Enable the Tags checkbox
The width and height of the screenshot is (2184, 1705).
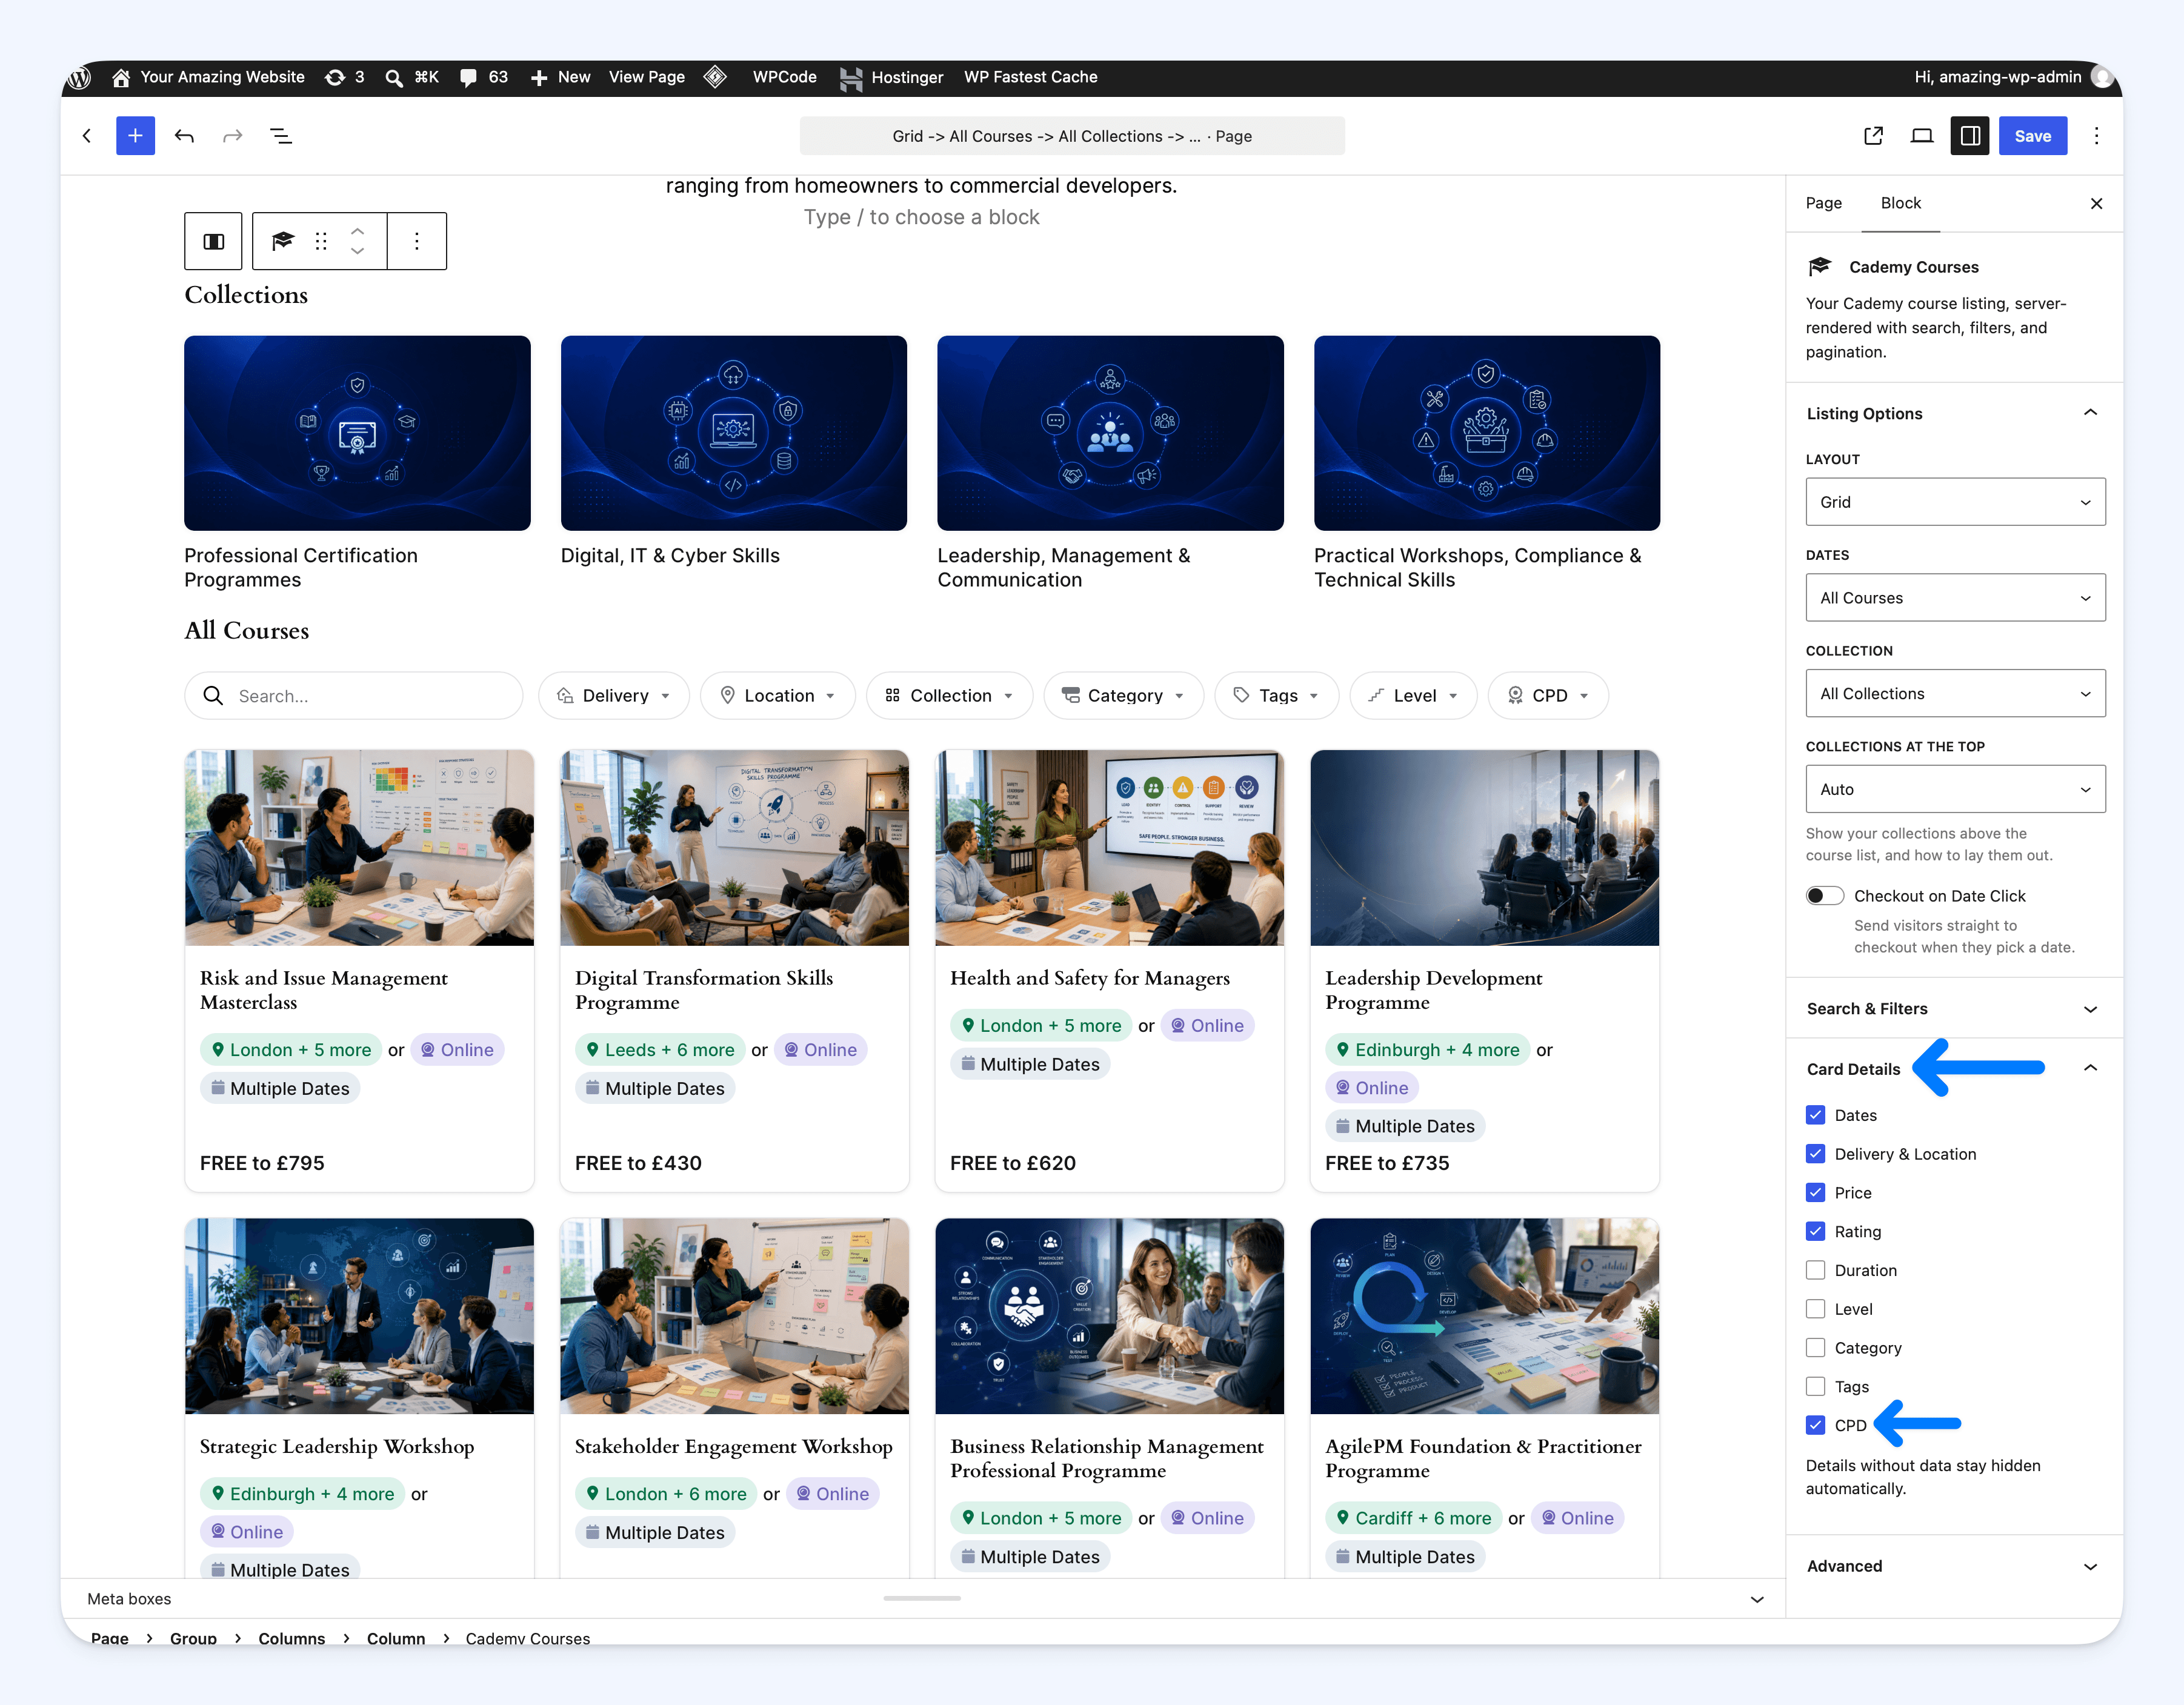click(1816, 1387)
